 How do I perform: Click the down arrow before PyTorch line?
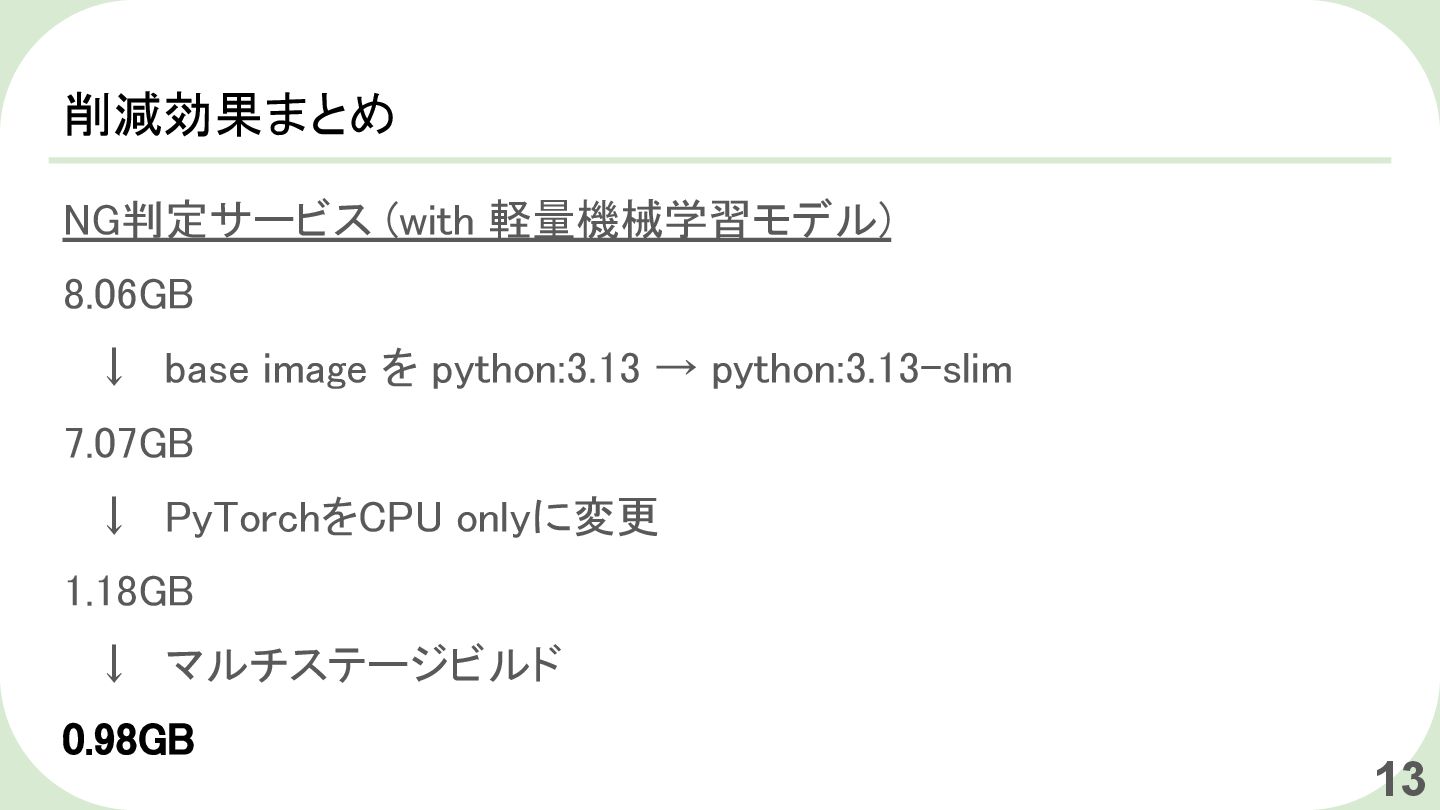click(x=114, y=517)
